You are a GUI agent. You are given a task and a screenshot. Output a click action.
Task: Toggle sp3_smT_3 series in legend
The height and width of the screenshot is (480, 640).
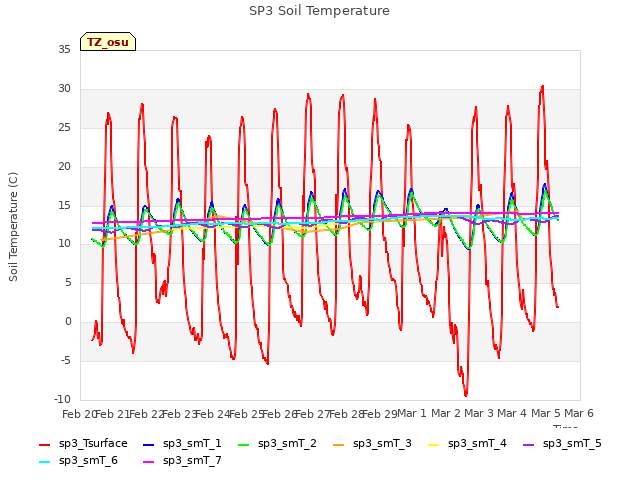coord(373,444)
